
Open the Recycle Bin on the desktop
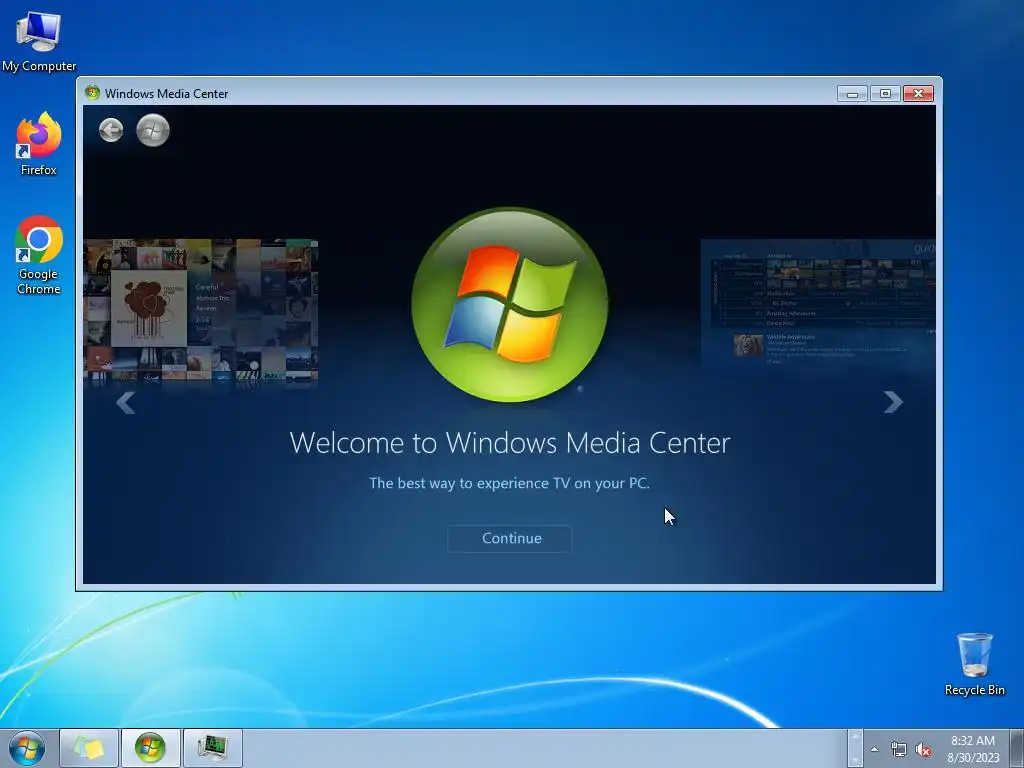pyautogui.click(x=974, y=664)
